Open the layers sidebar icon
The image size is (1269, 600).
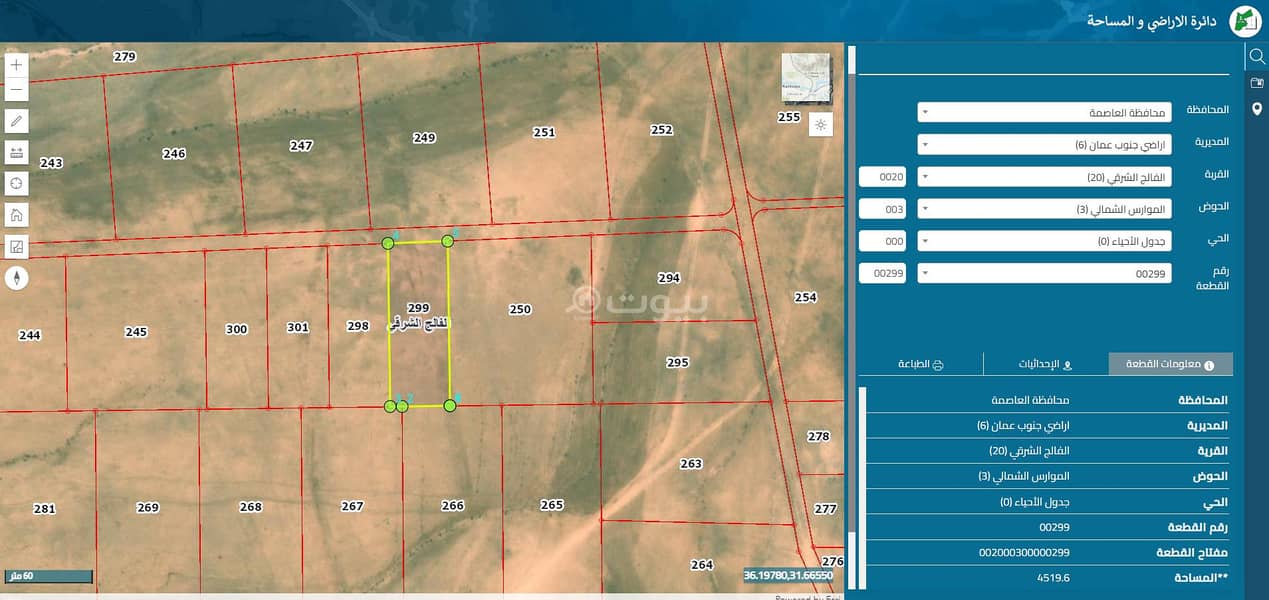pyautogui.click(x=1257, y=83)
